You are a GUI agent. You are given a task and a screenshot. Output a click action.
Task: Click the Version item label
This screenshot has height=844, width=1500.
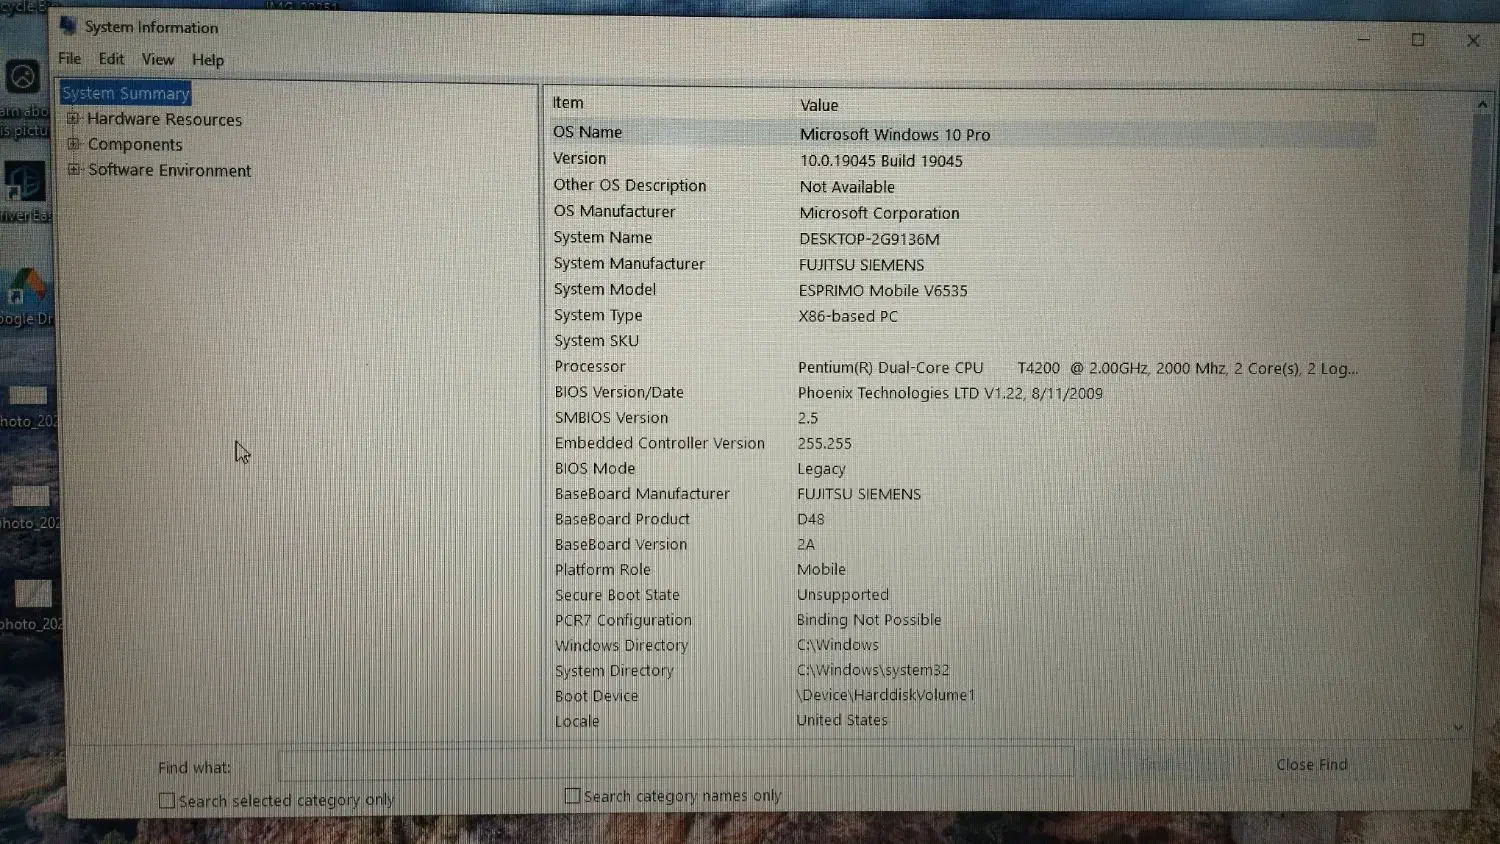click(580, 158)
